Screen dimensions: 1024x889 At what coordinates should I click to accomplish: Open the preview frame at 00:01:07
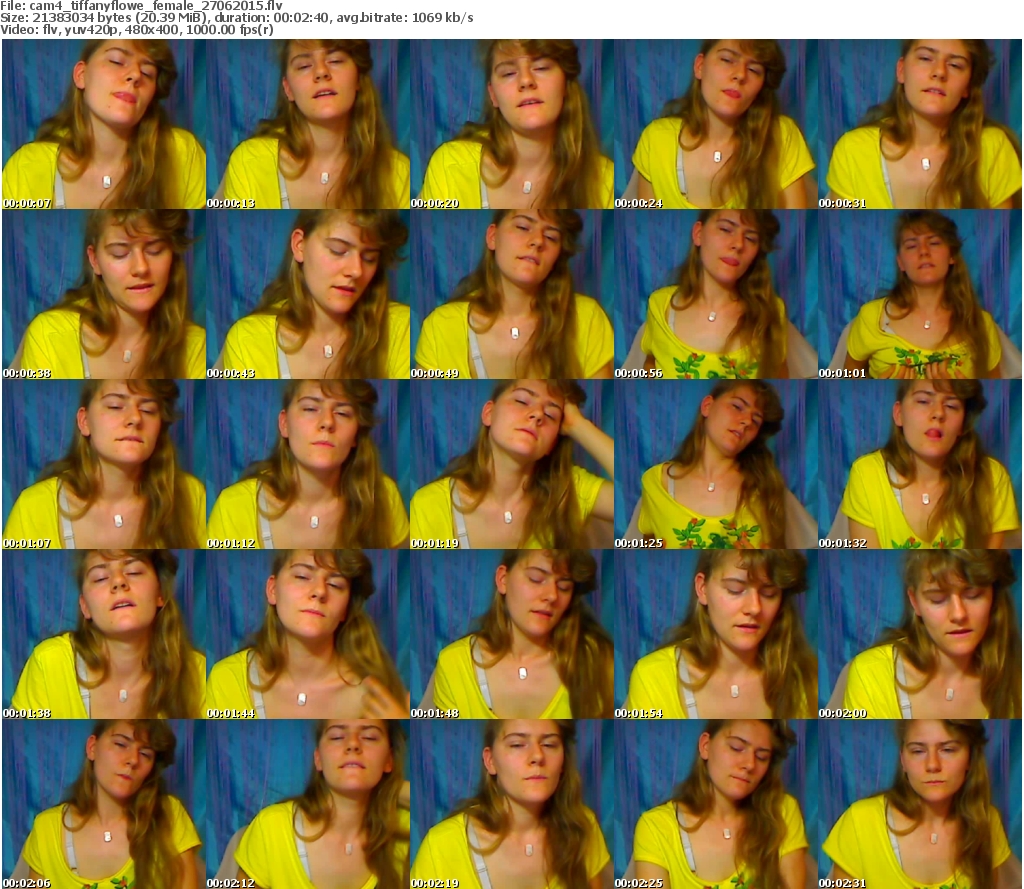104,464
